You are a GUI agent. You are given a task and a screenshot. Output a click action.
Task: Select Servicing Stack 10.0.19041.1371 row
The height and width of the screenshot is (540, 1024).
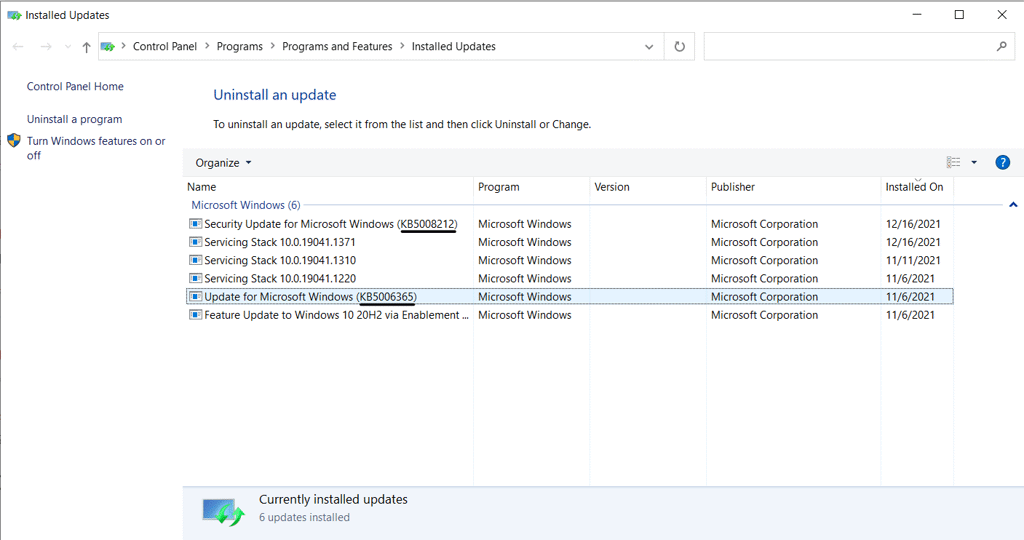tap(569, 242)
